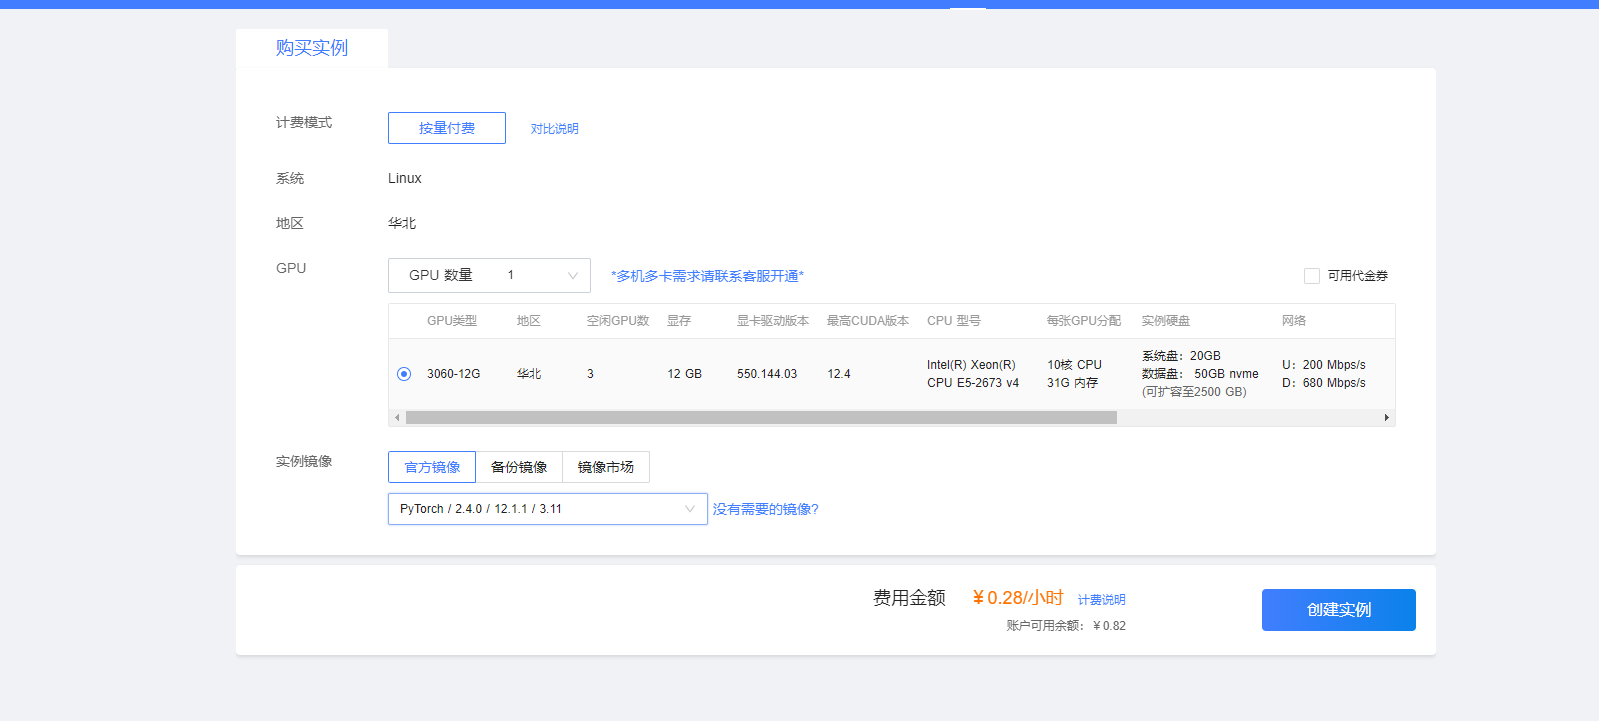Screen dimensions: 1599x721
Task: Select the 购买实例 tab
Action: (312, 48)
